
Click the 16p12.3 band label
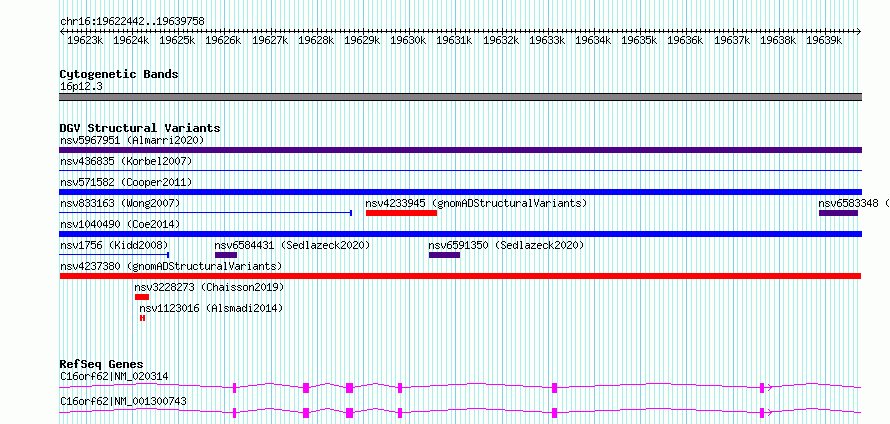click(x=82, y=87)
